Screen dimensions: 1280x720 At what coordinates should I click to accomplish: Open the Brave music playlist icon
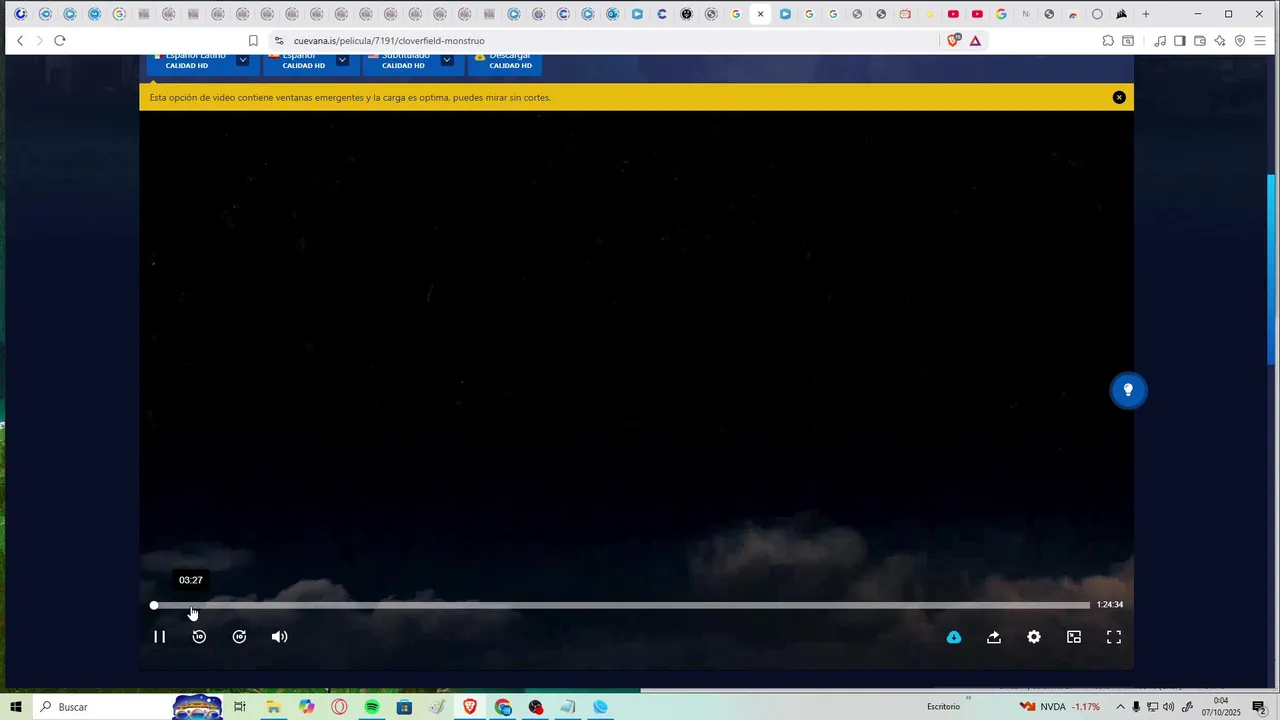click(x=1160, y=41)
